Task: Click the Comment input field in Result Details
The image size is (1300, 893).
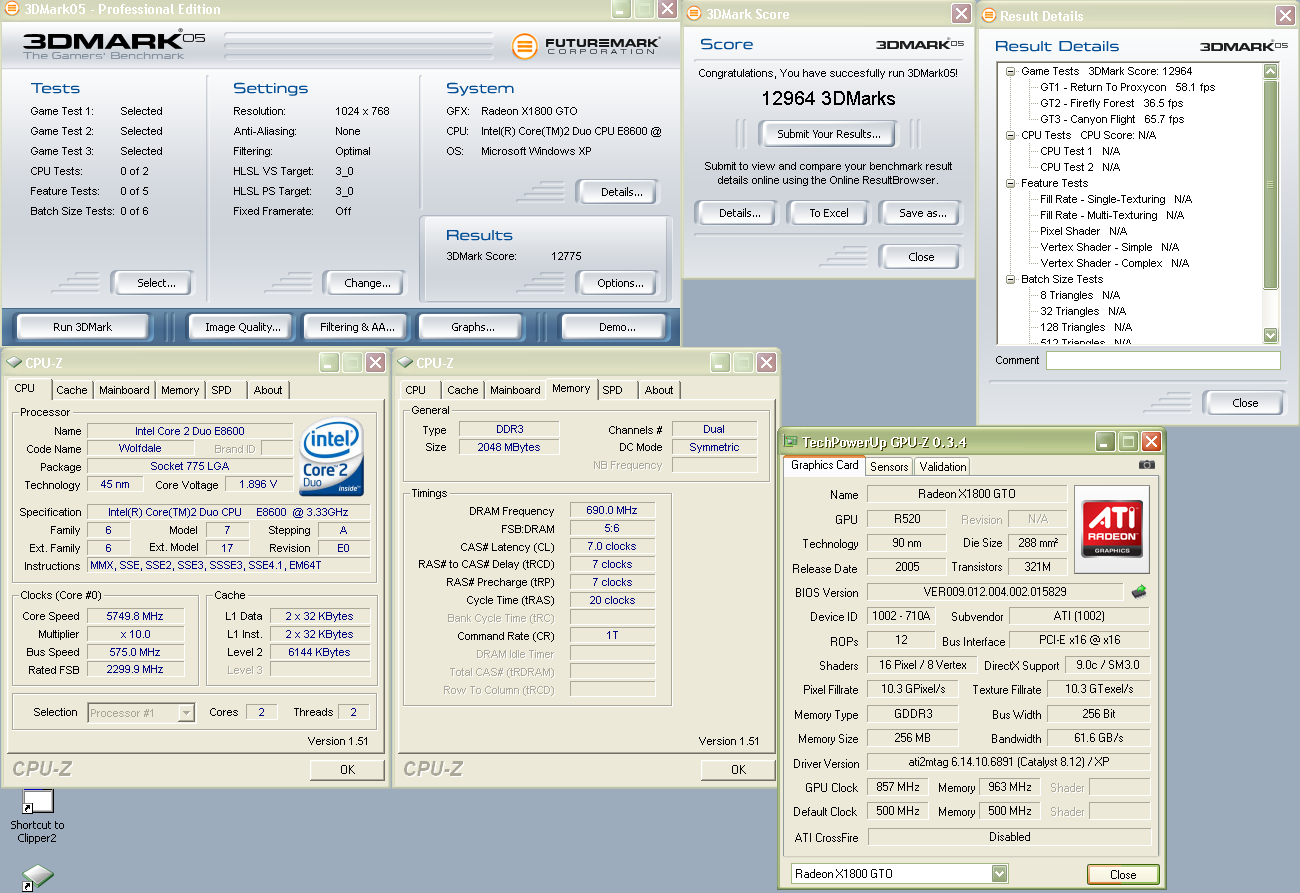Action: [x=1163, y=361]
